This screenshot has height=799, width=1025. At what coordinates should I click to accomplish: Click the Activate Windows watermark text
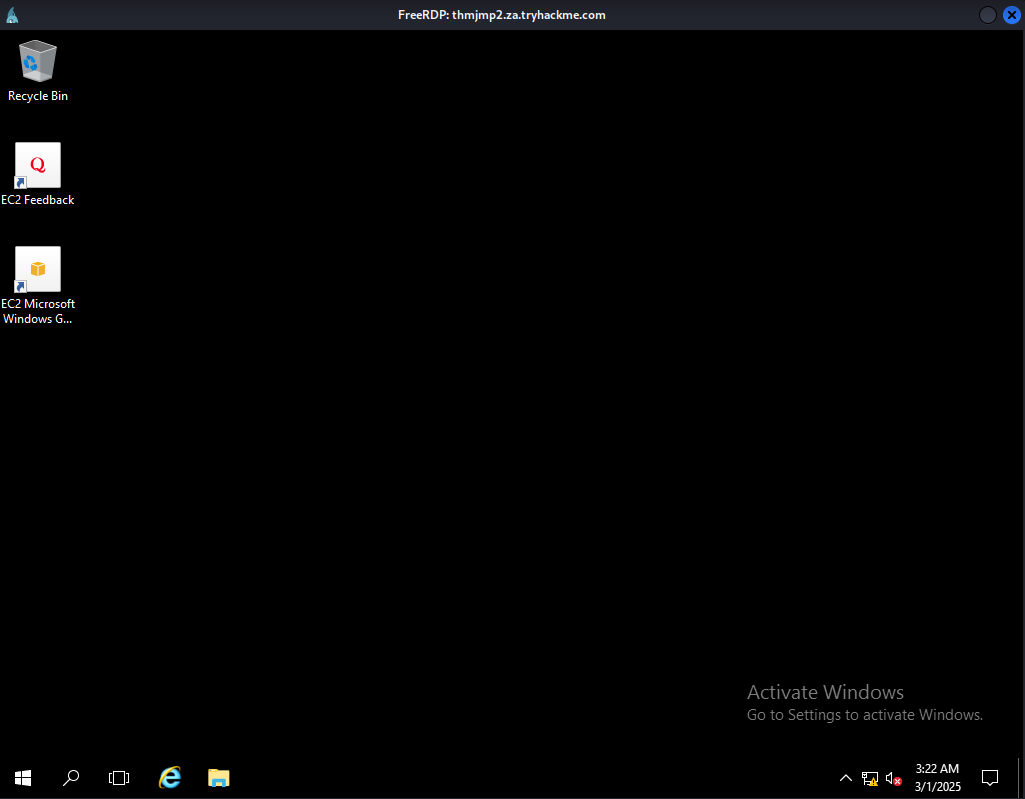825,692
